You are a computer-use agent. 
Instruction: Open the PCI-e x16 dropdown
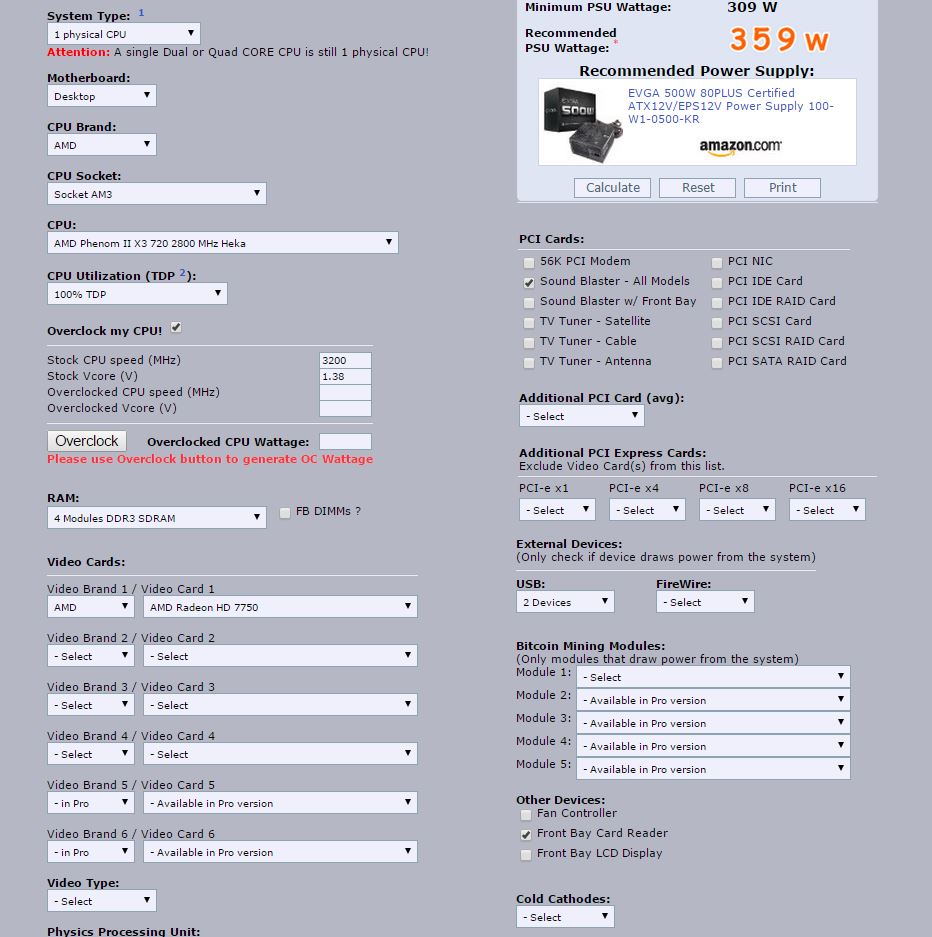point(827,510)
